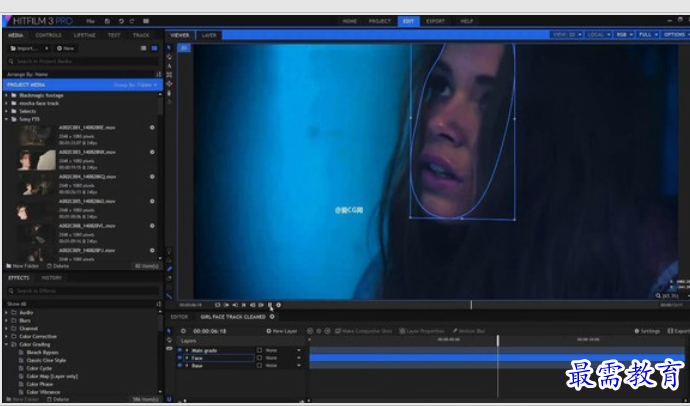Image resolution: width=690 pixels, height=406 pixels.
Task: Click the viewer next frame button
Action: (261, 305)
